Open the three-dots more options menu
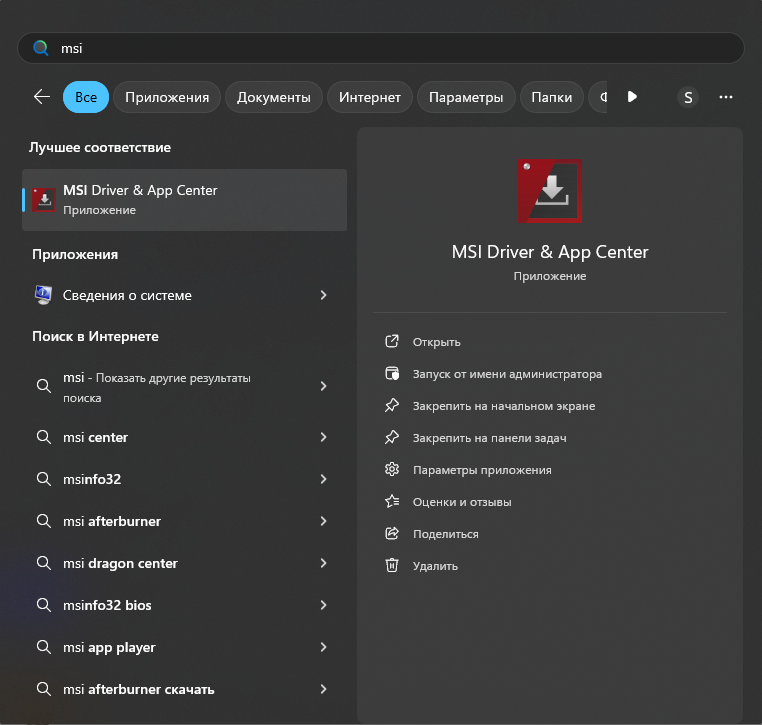762x725 pixels. click(726, 97)
